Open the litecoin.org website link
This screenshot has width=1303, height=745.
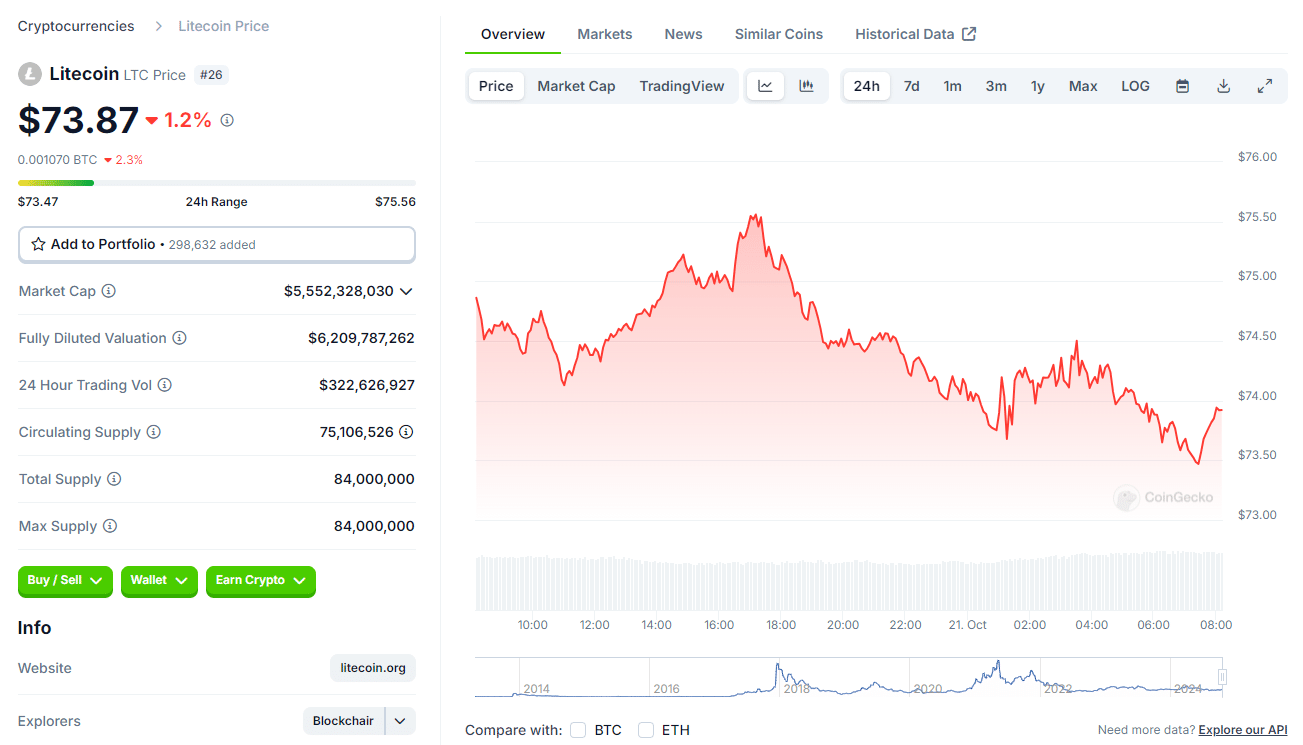pos(373,668)
